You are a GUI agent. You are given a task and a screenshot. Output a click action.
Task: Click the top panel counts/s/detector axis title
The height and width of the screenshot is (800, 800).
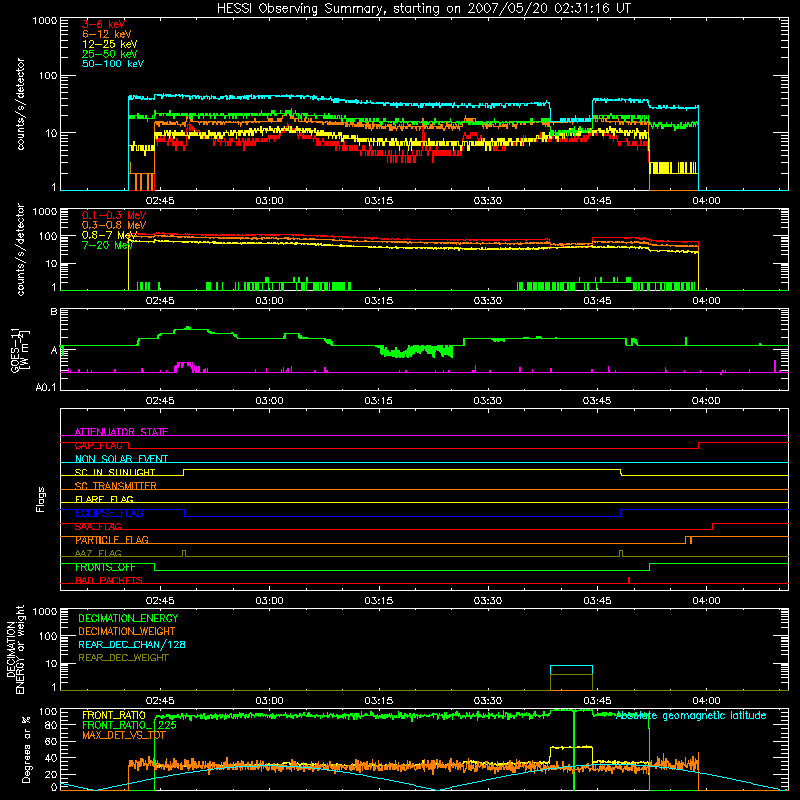coord(21,104)
